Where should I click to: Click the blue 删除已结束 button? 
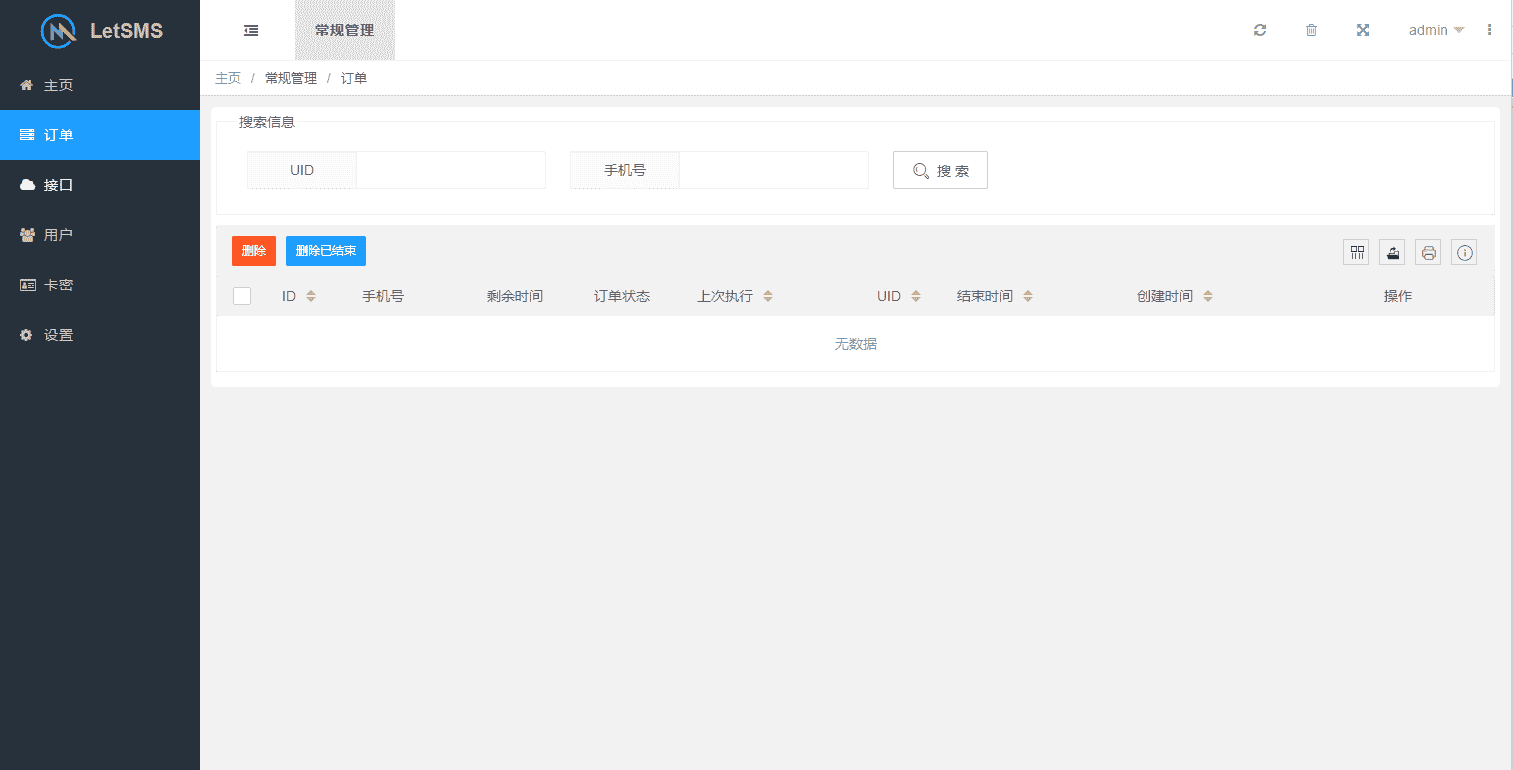coord(325,251)
